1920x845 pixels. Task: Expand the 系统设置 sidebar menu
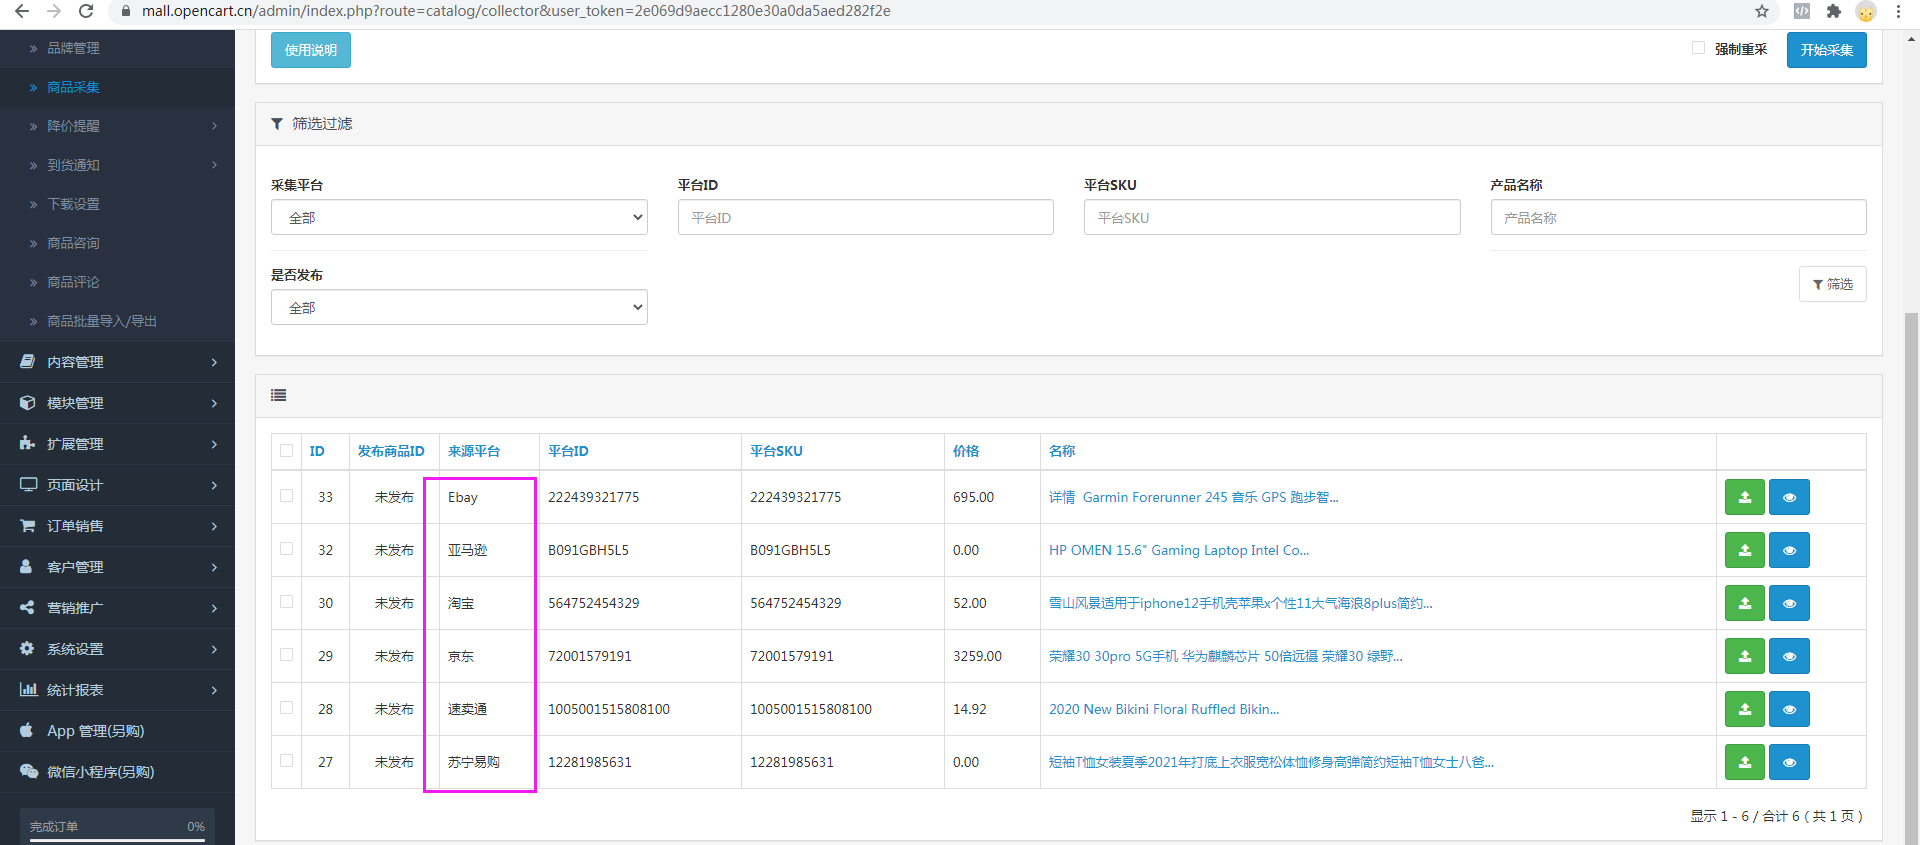tap(117, 649)
